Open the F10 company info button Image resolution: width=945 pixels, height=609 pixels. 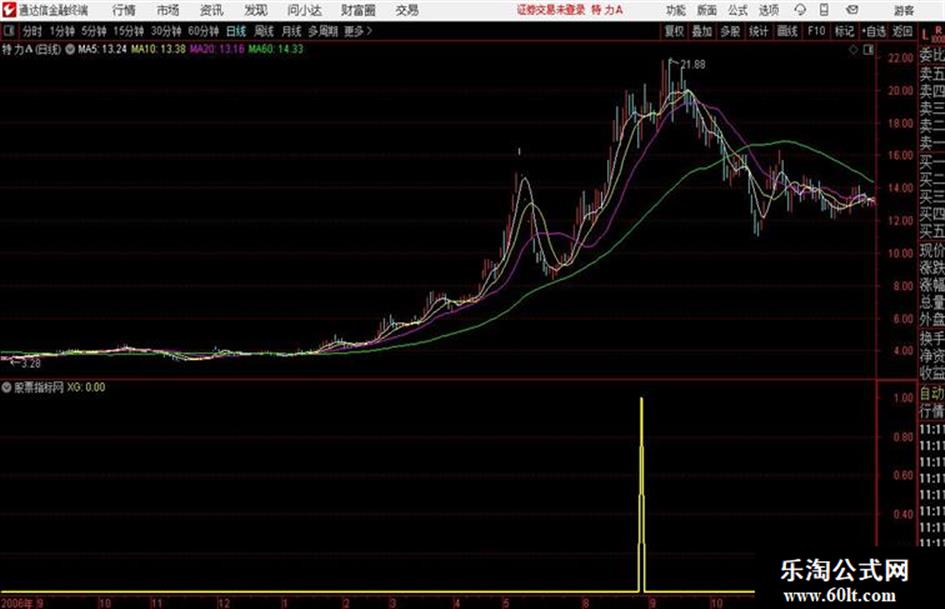pos(816,31)
